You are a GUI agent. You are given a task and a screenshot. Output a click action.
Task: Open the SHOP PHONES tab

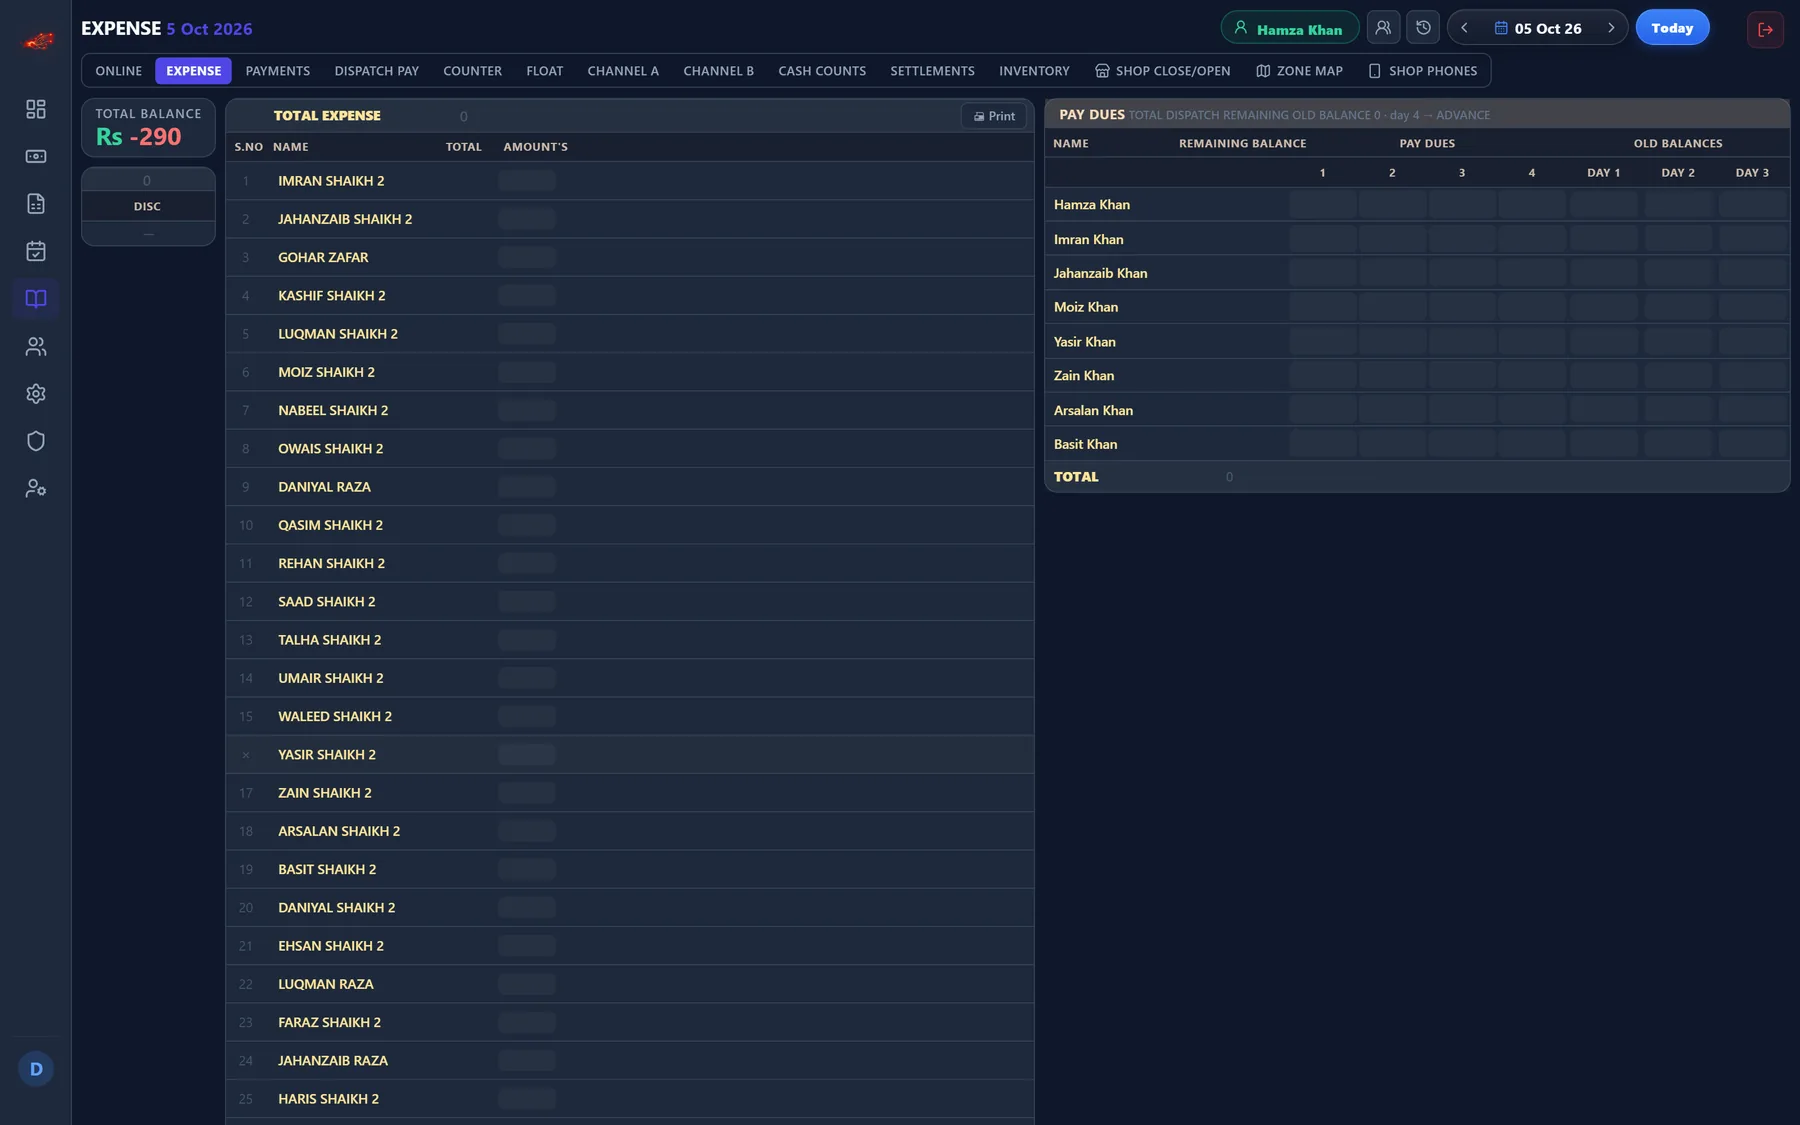1422,71
